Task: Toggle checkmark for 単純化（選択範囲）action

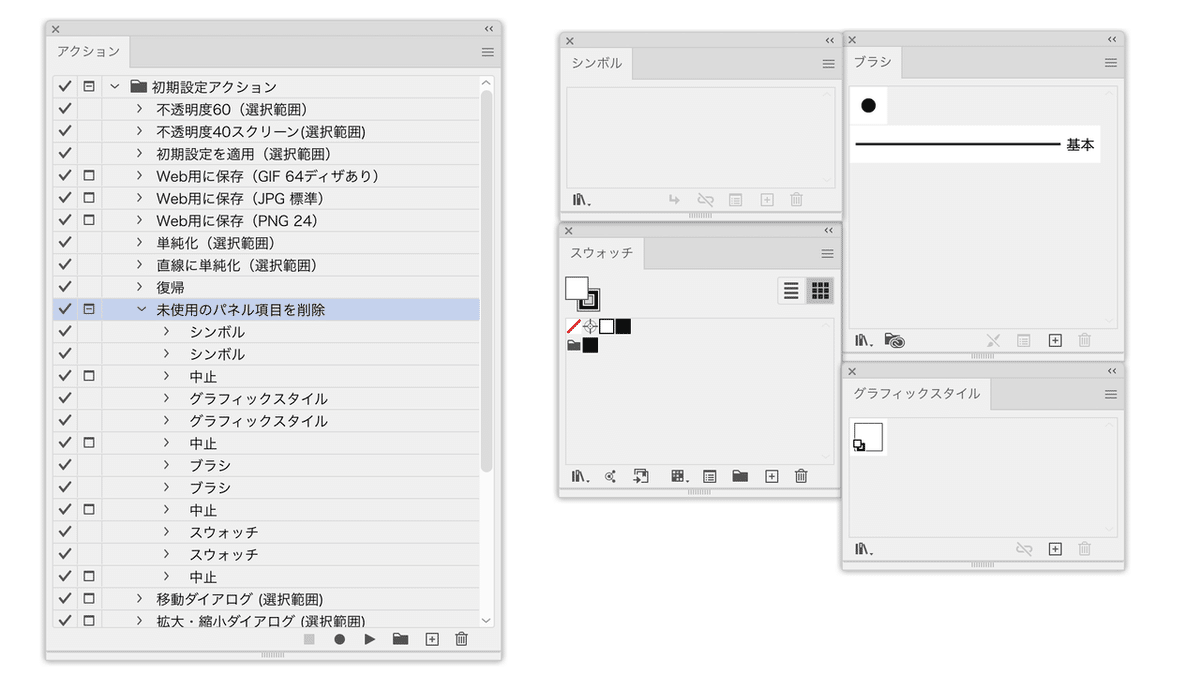Action: [65, 243]
